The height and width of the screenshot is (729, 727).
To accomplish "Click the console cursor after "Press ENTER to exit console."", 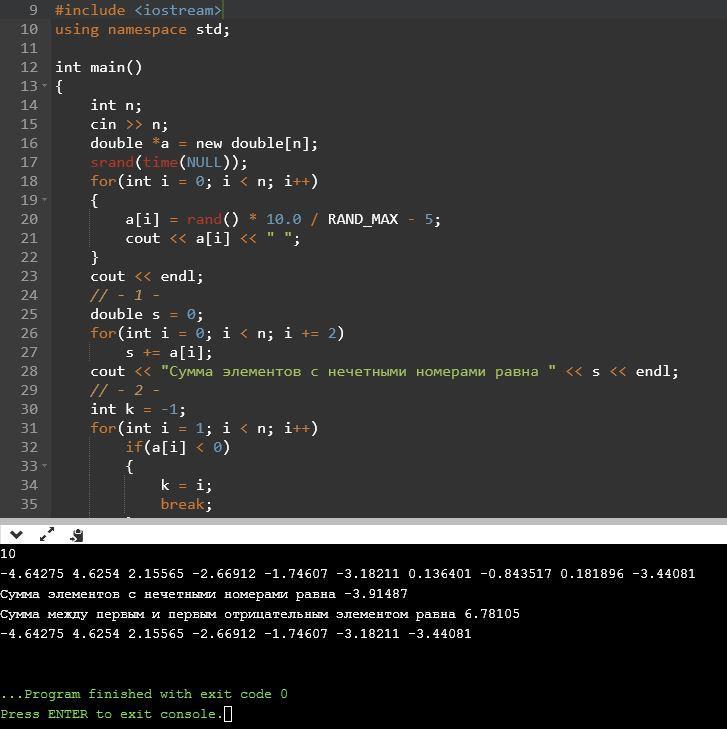I will [x=228, y=714].
